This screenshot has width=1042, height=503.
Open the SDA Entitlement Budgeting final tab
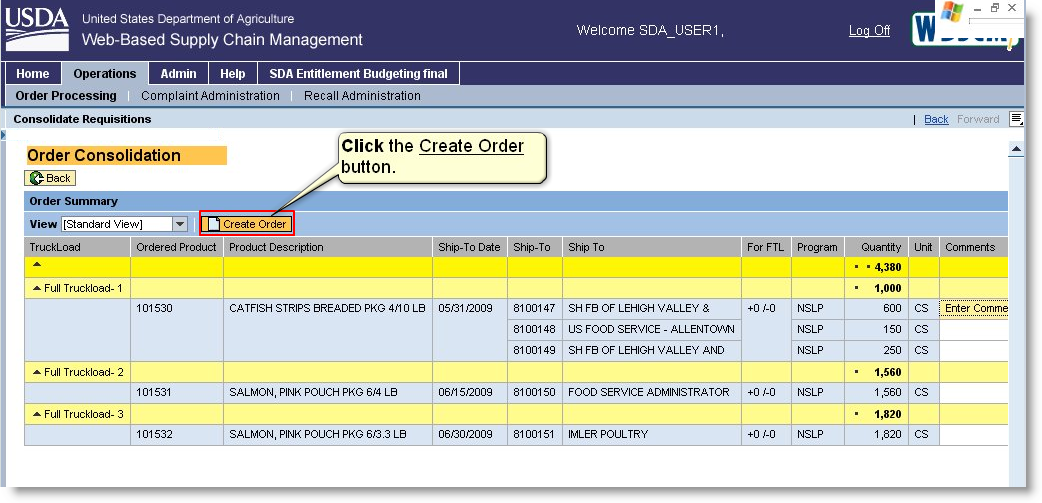[359, 74]
